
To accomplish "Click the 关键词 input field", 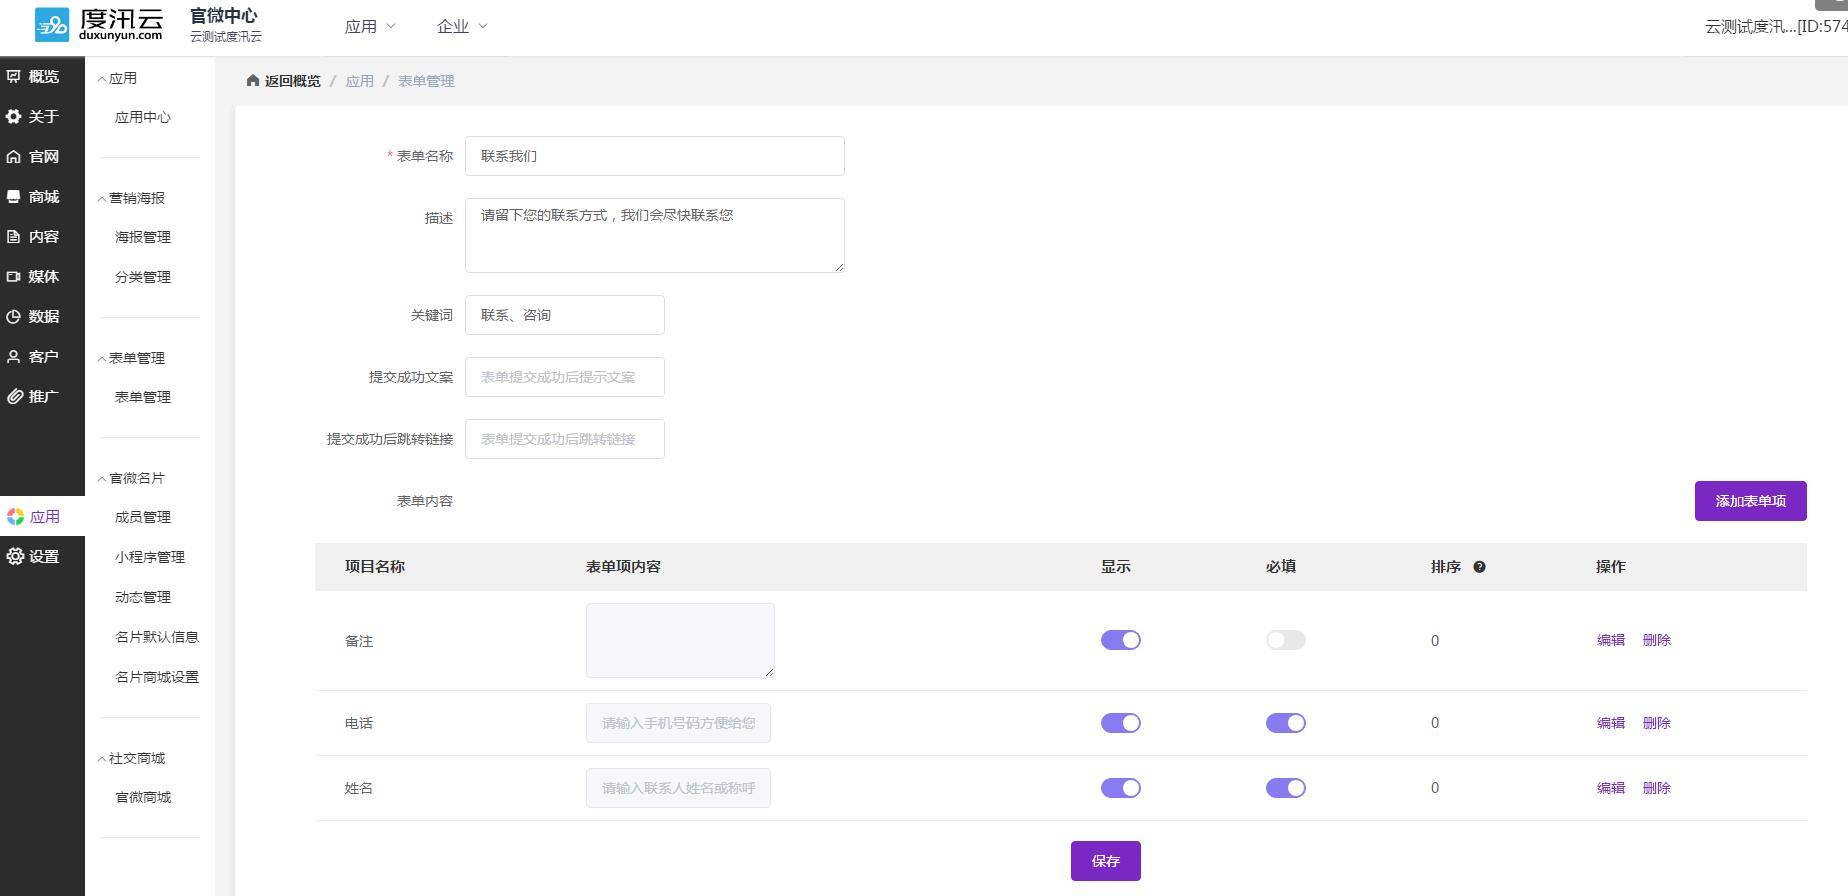I will [x=565, y=315].
